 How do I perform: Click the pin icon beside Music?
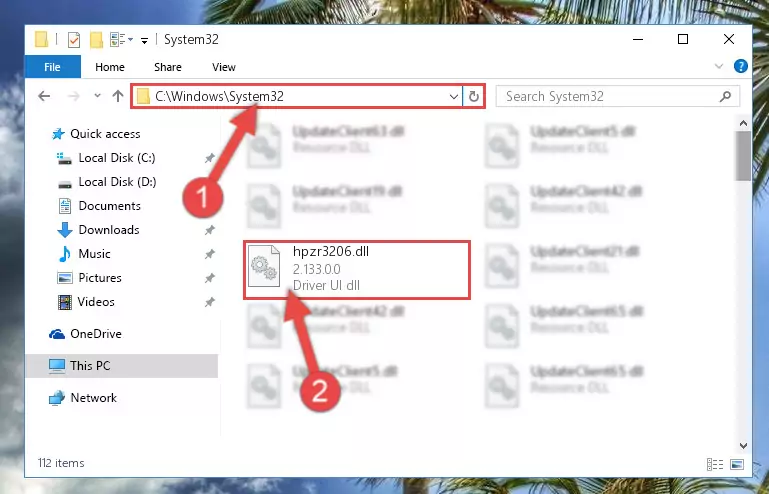[x=209, y=254]
